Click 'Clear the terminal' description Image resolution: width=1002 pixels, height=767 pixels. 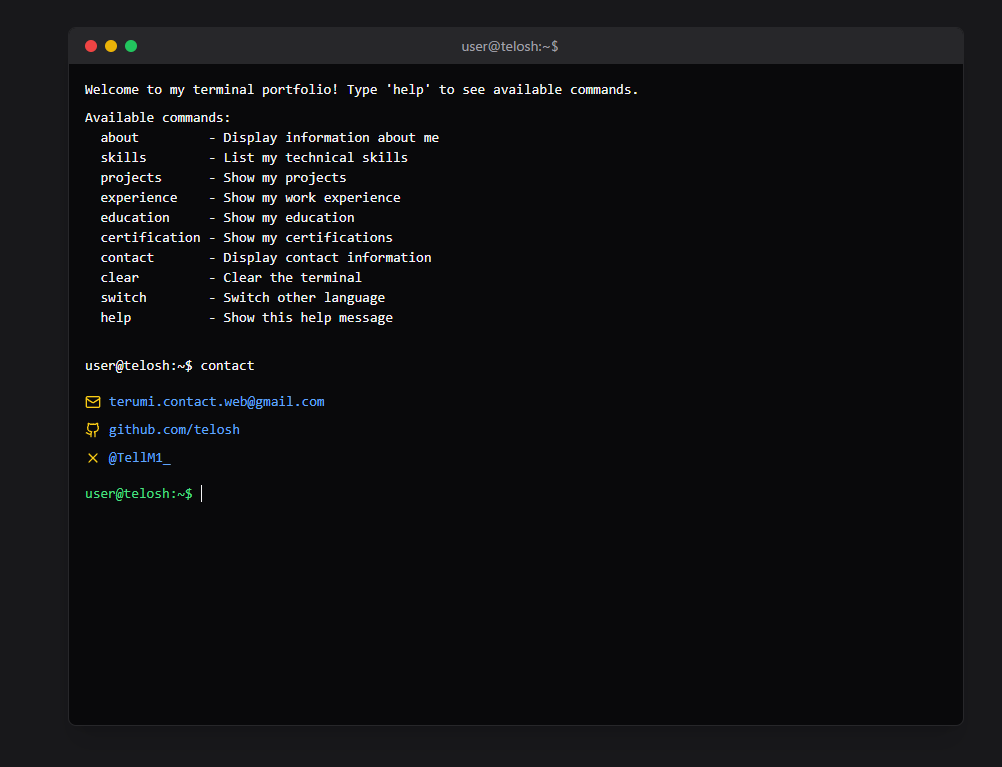pyautogui.click(x=293, y=278)
